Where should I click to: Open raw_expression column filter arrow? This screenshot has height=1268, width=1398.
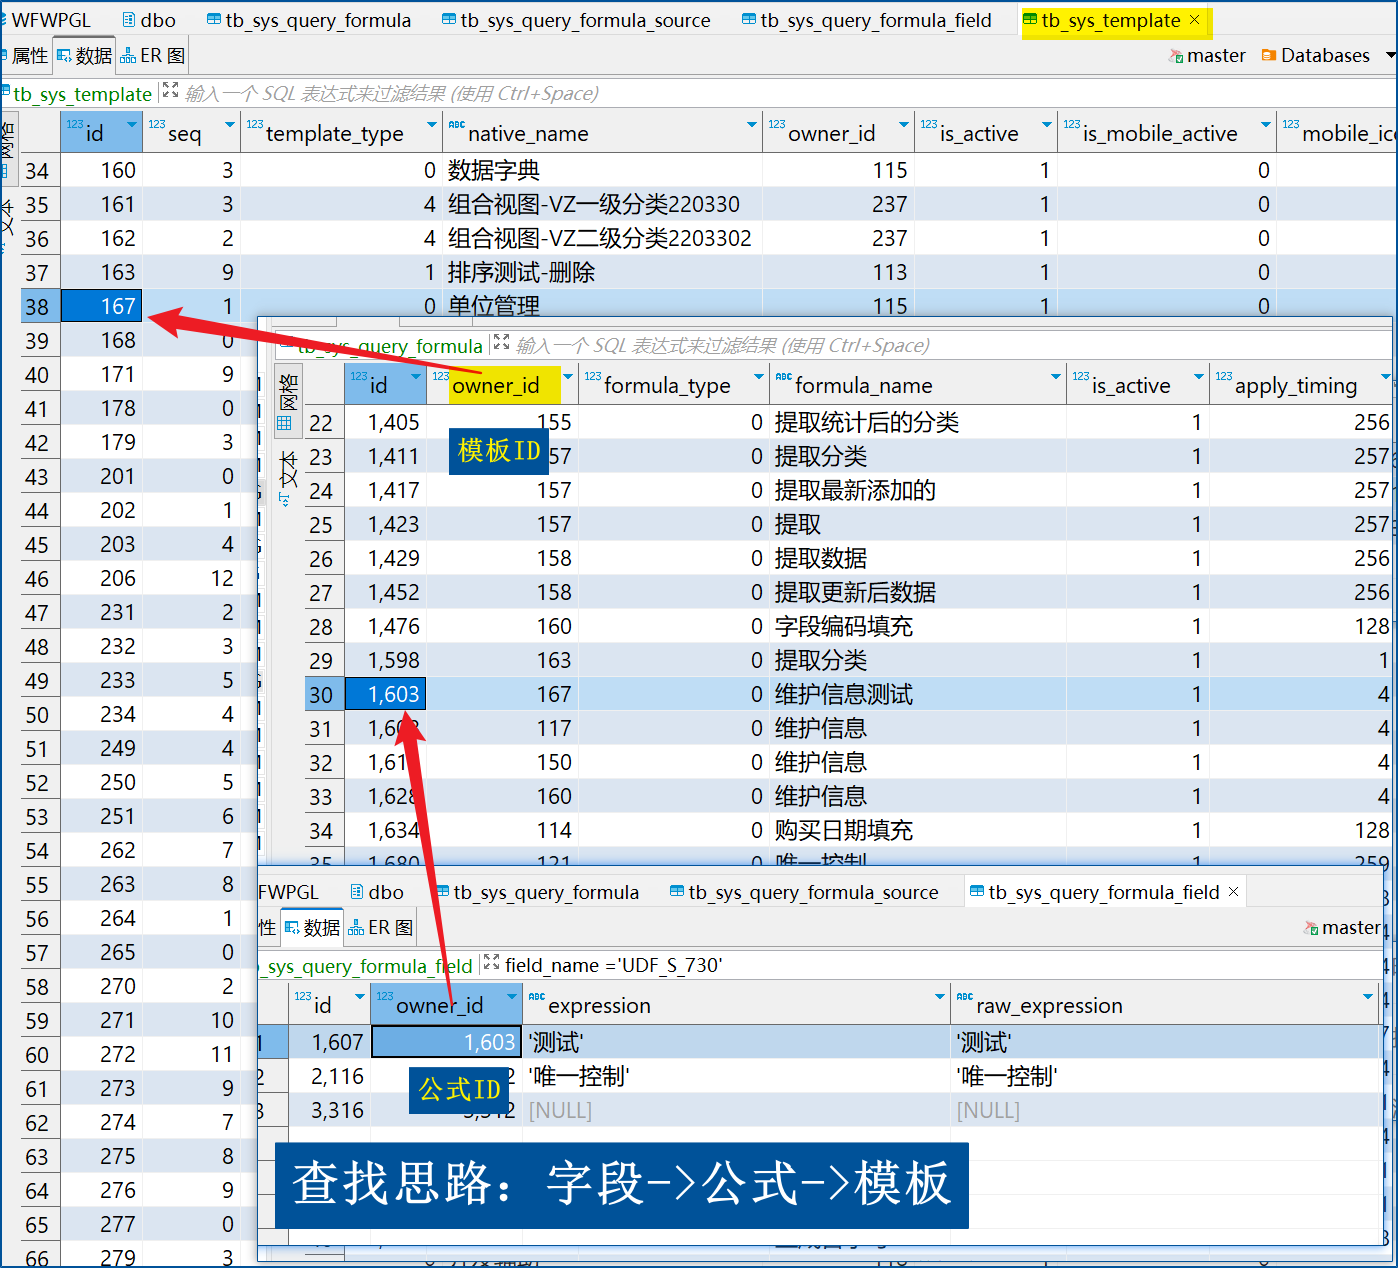(x=1368, y=997)
